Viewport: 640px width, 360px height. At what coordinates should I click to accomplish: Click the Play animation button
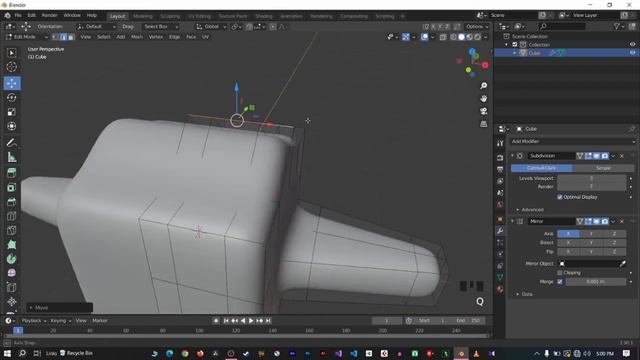point(251,321)
